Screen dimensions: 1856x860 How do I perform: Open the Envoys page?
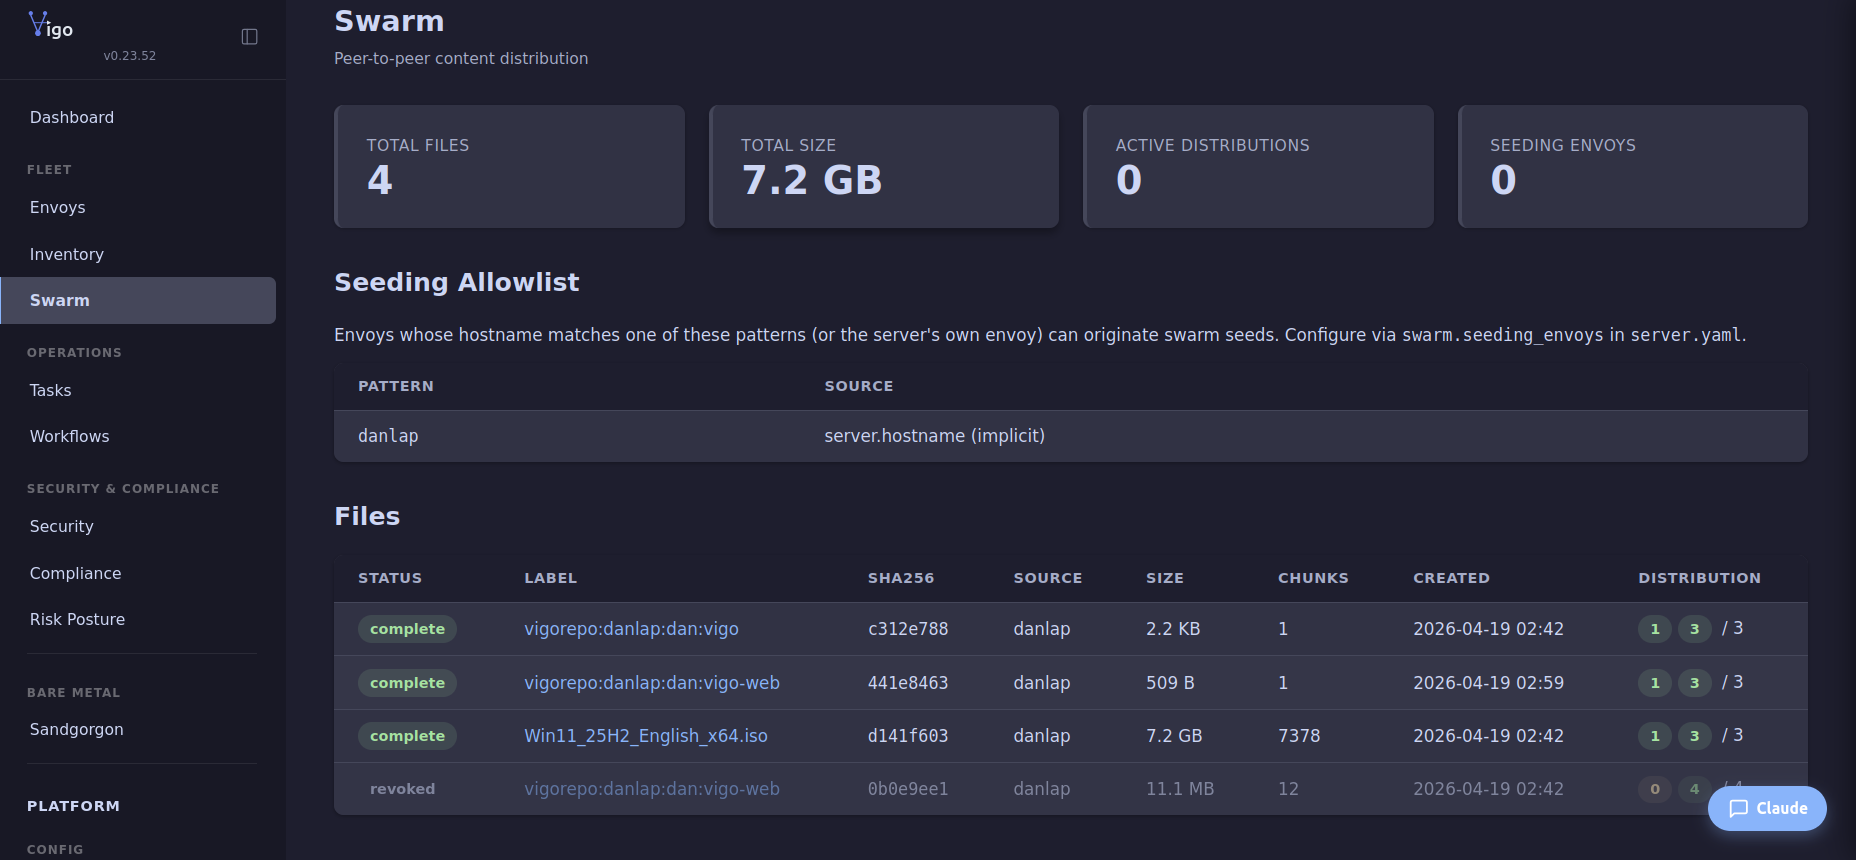pos(58,208)
